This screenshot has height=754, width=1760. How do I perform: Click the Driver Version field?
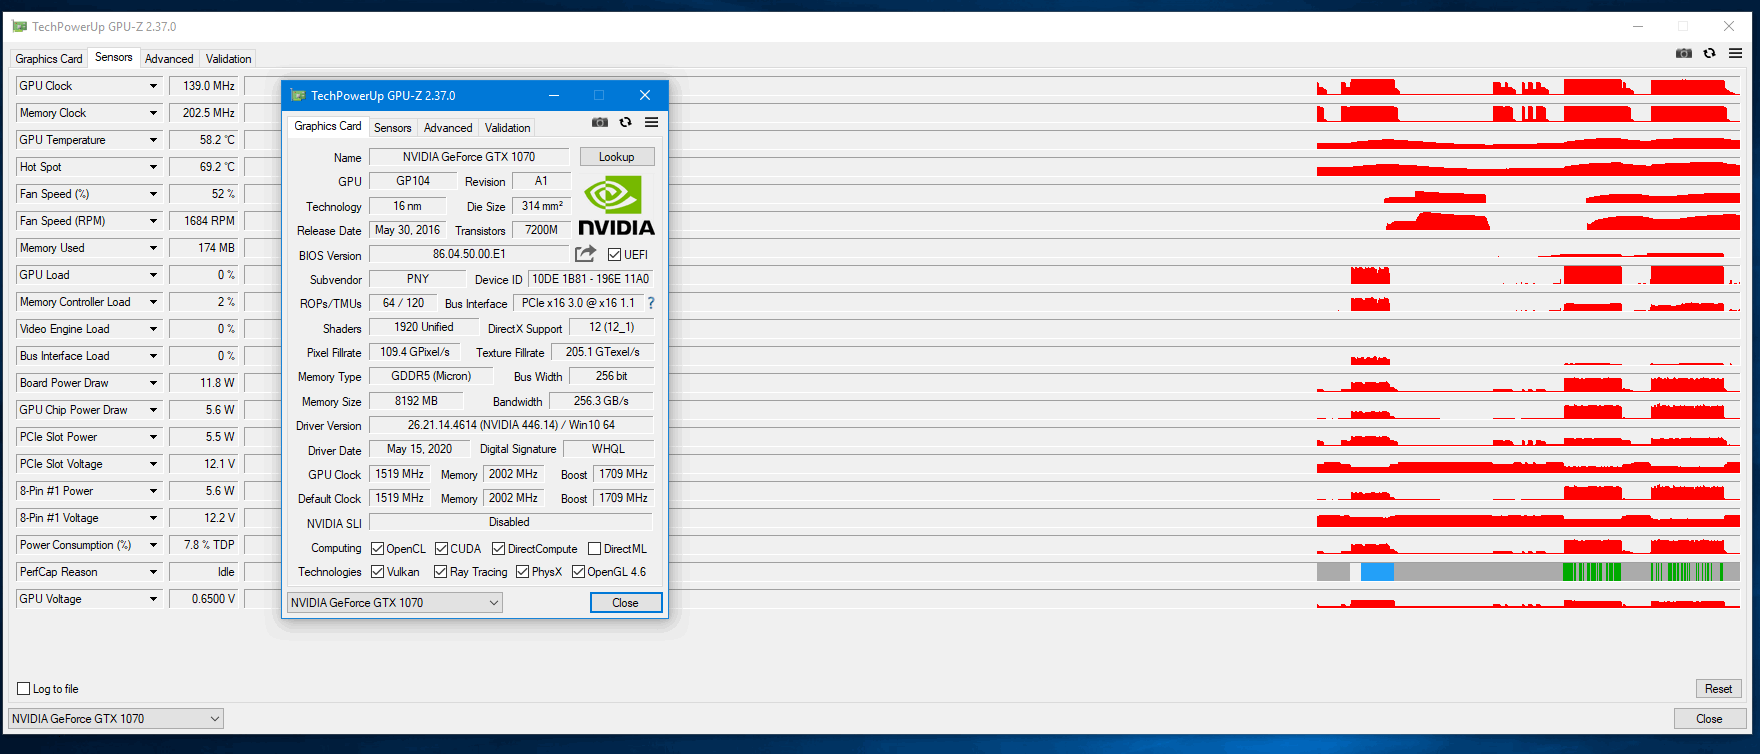pyautogui.click(x=511, y=425)
